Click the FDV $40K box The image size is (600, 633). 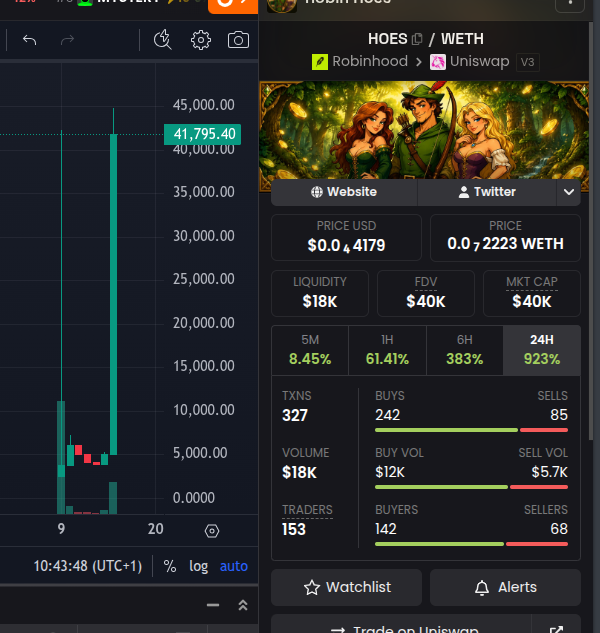(x=426, y=293)
